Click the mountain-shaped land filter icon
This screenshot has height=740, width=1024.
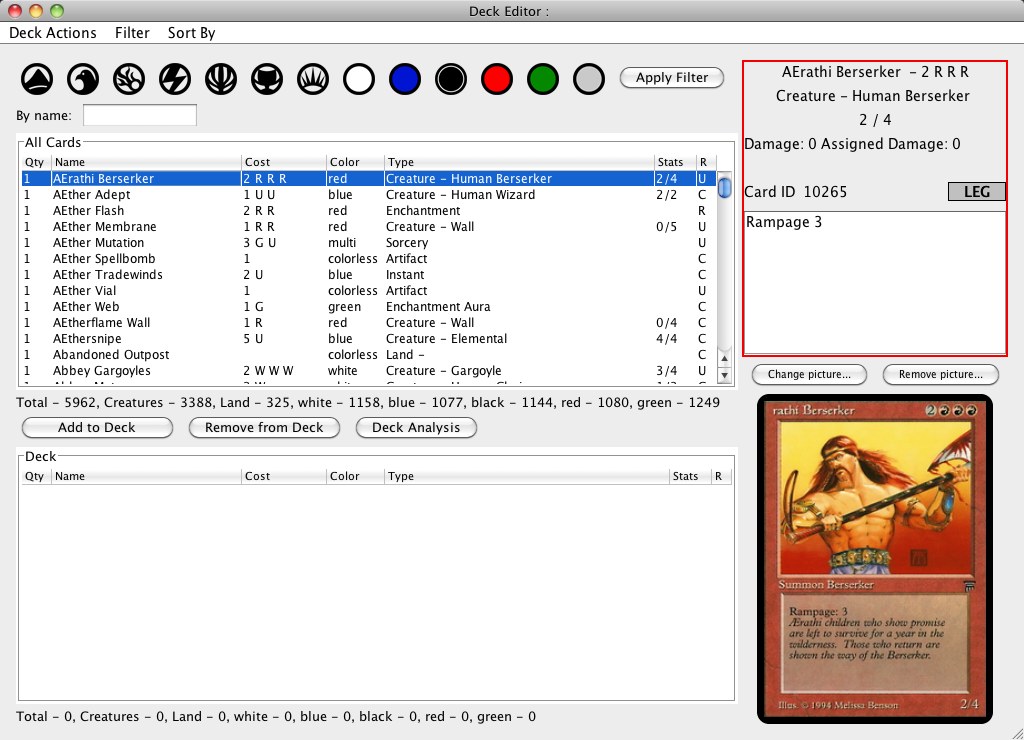[x=37, y=78]
